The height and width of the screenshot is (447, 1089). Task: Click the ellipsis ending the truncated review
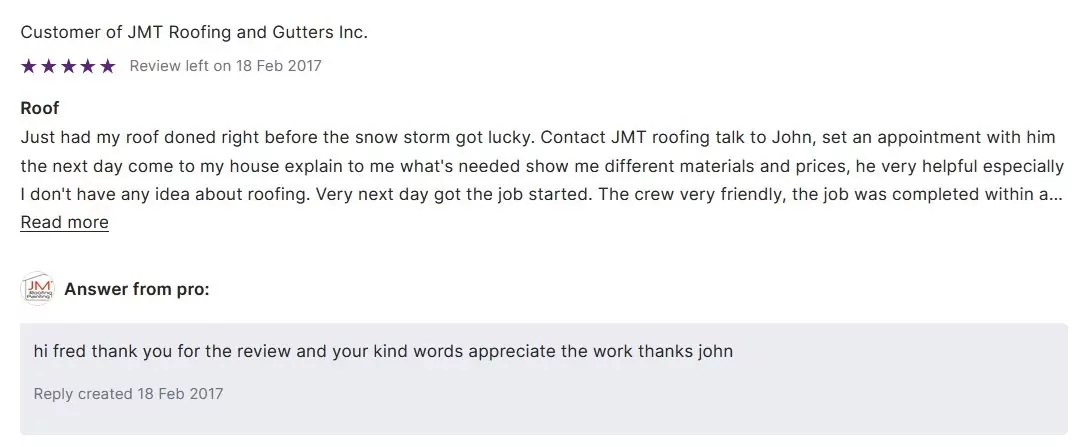click(x=1056, y=194)
